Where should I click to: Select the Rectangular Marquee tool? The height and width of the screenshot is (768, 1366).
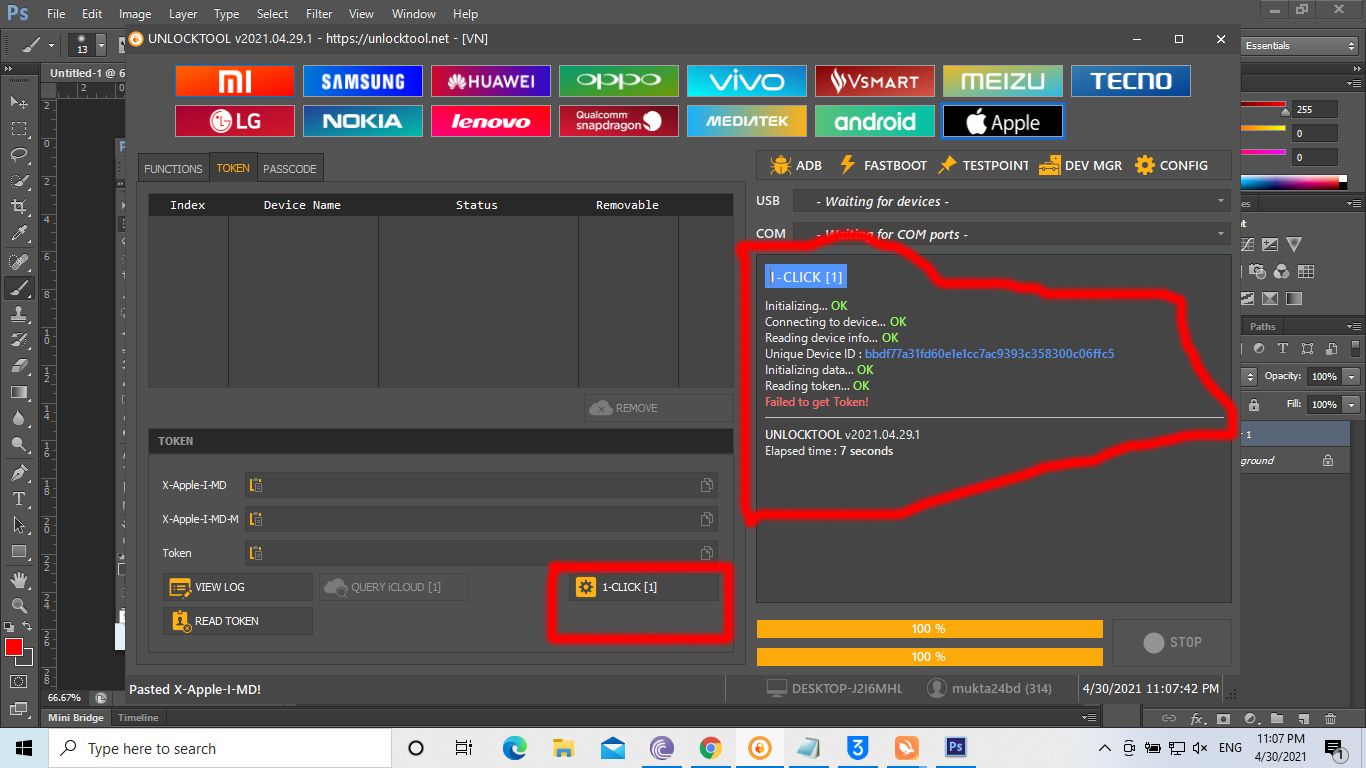point(19,129)
